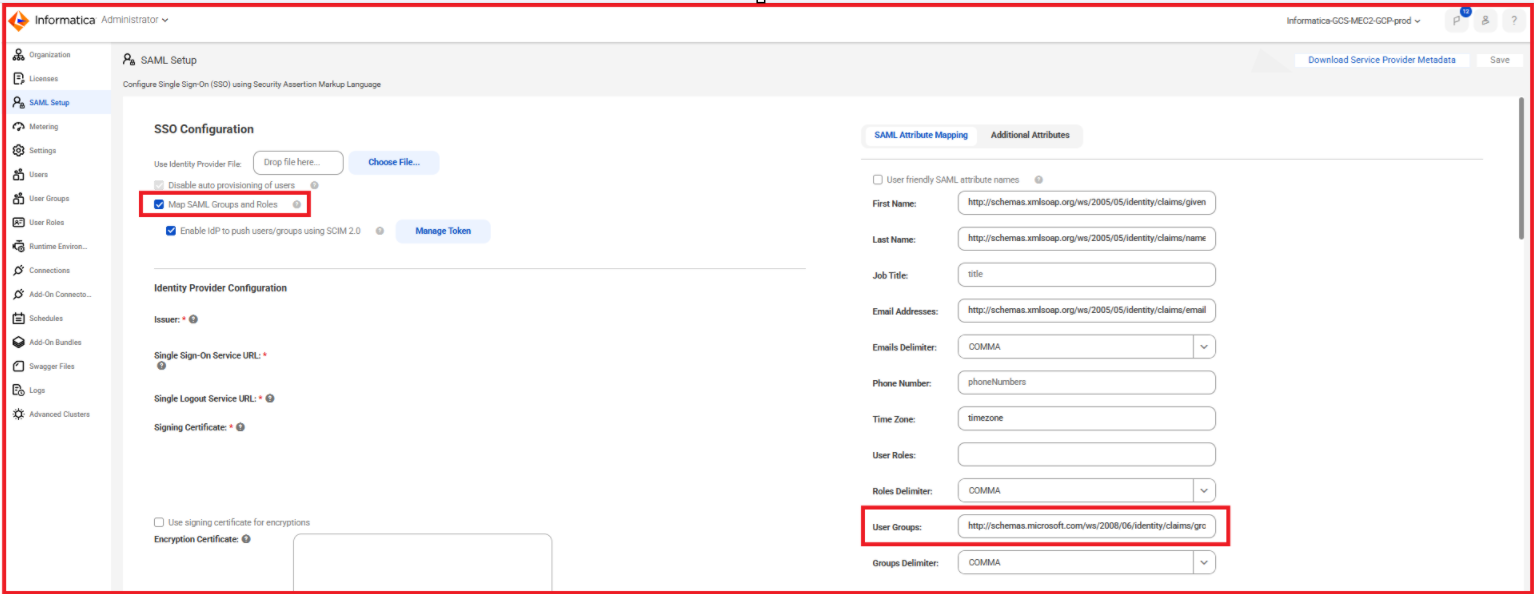1534x594 pixels.
Task: Click help icon beside Single Logout Service URL
Action: [x=270, y=398]
